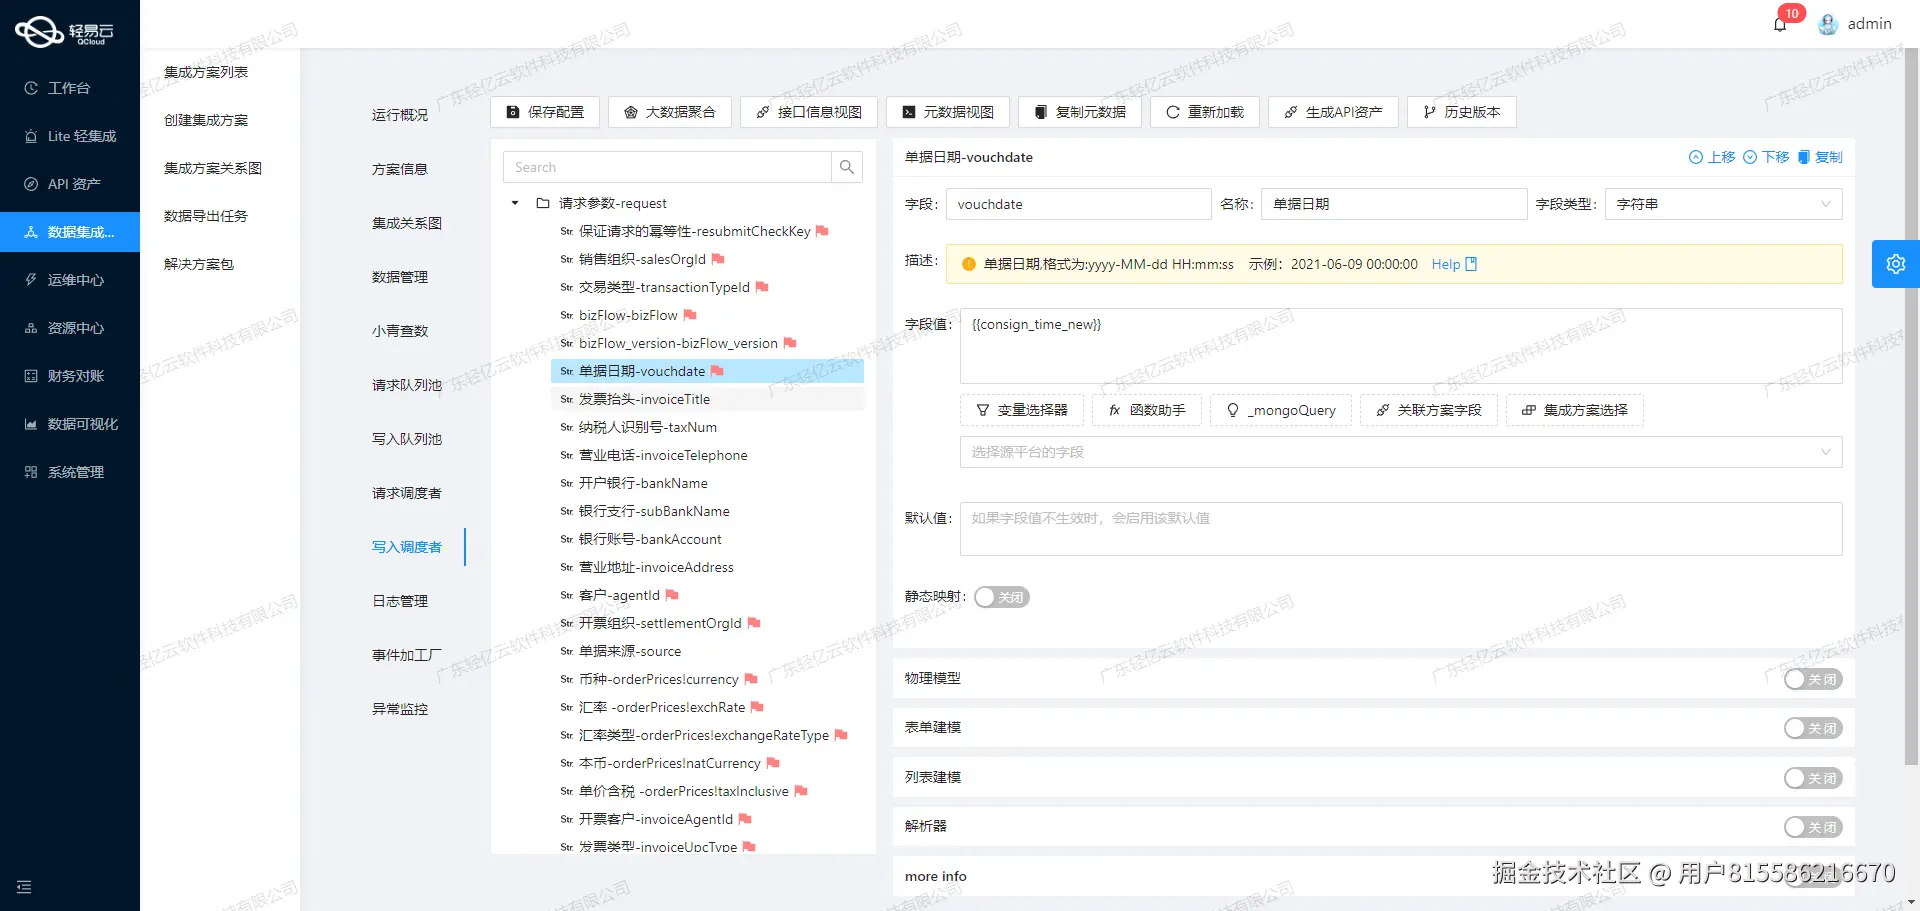Open the 变量选择器 variable selector
This screenshot has width=1920, height=911.
coord(1021,410)
